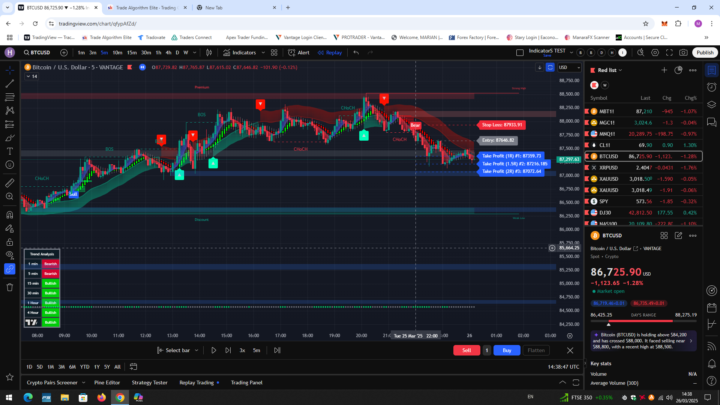Select the trend line drawing tool

pyautogui.click(x=10, y=84)
